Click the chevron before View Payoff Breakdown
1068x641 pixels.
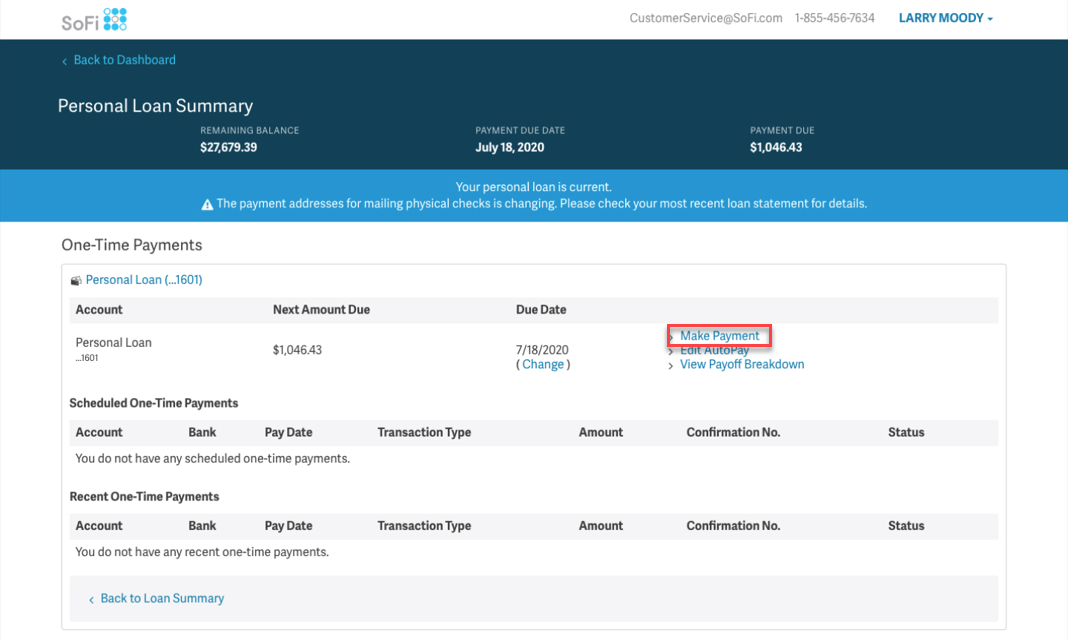coord(671,366)
